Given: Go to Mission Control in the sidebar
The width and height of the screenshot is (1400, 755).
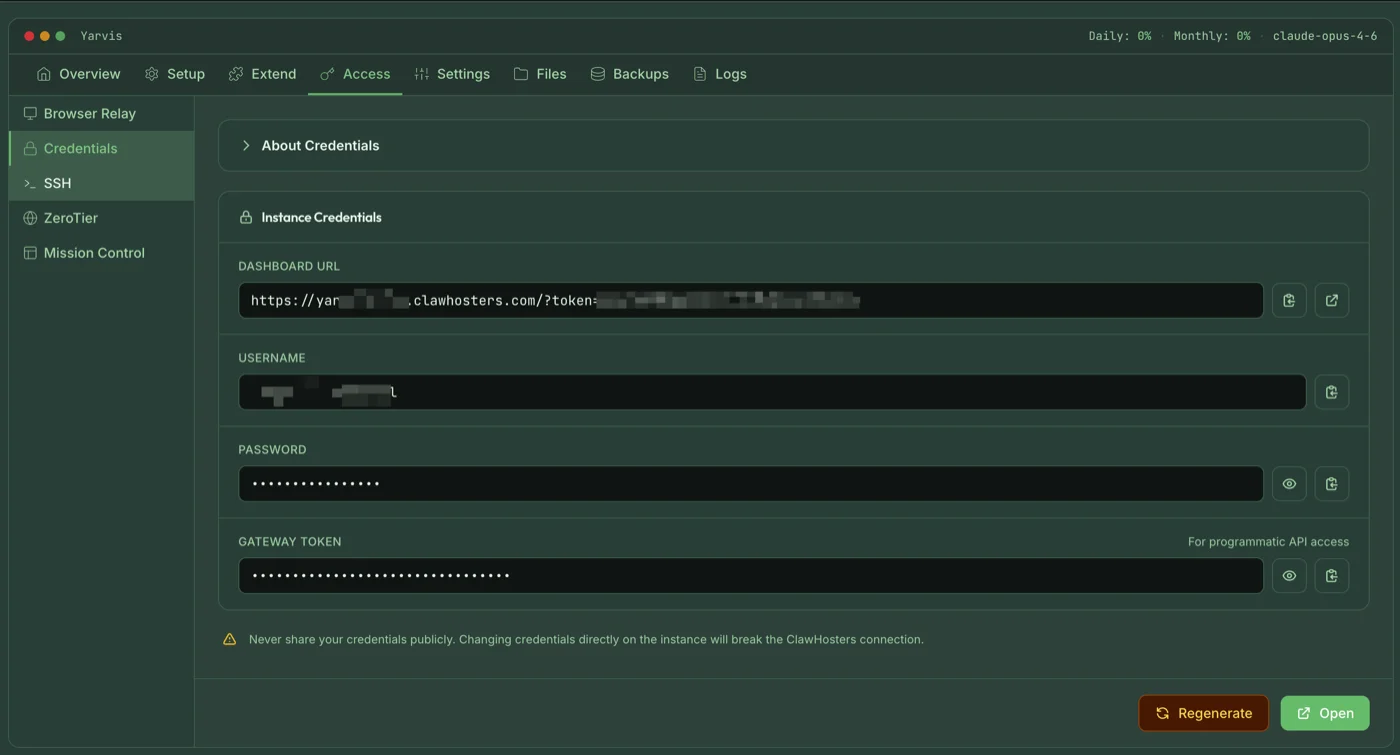Looking at the screenshot, I should (93, 252).
